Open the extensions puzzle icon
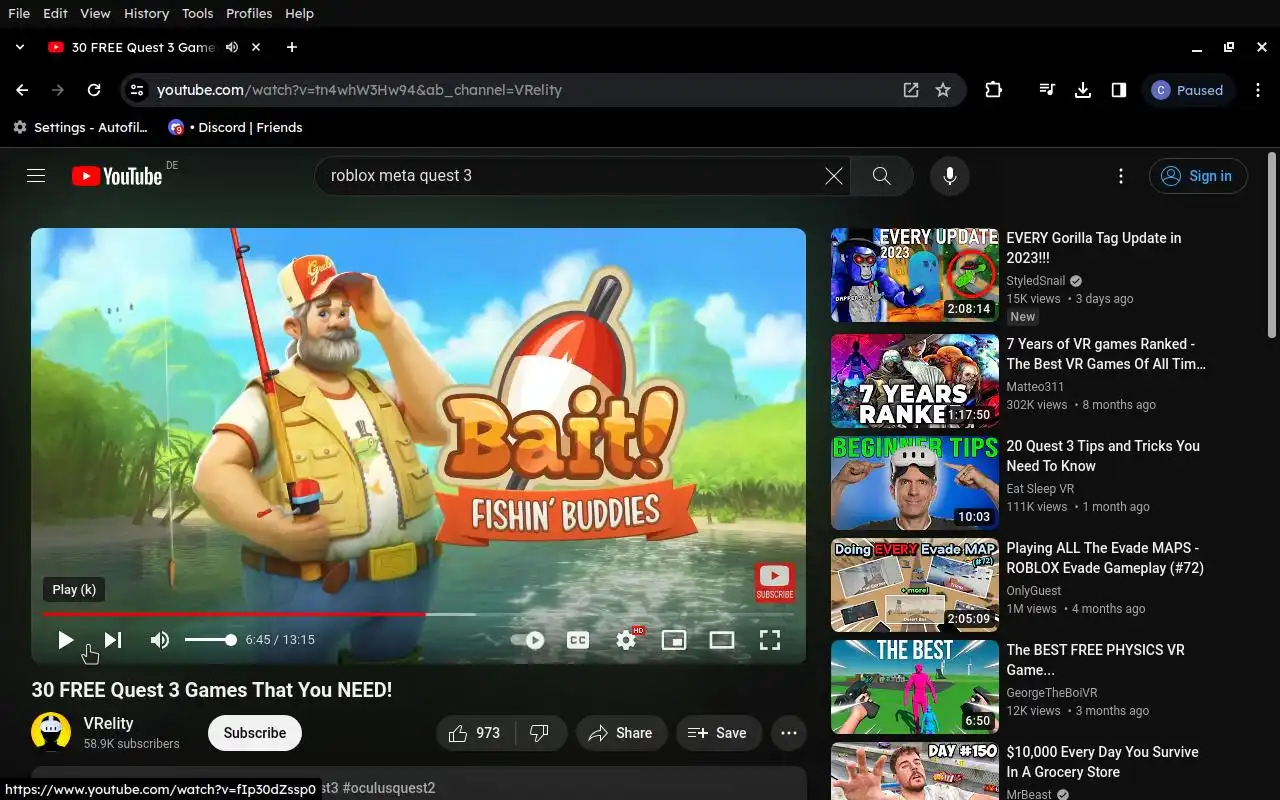The width and height of the screenshot is (1280, 800). [x=993, y=90]
